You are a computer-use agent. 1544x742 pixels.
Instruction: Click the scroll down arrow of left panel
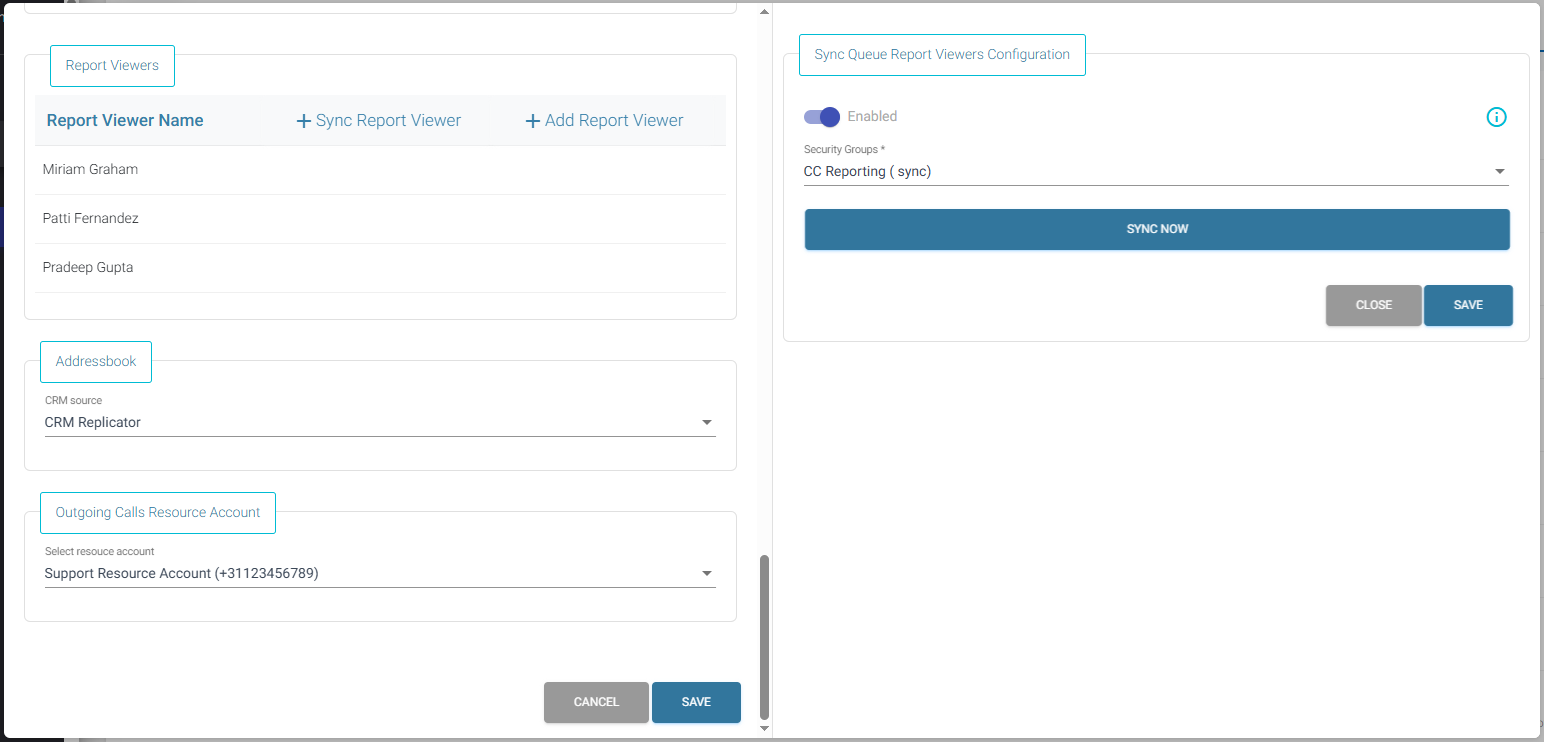765,728
